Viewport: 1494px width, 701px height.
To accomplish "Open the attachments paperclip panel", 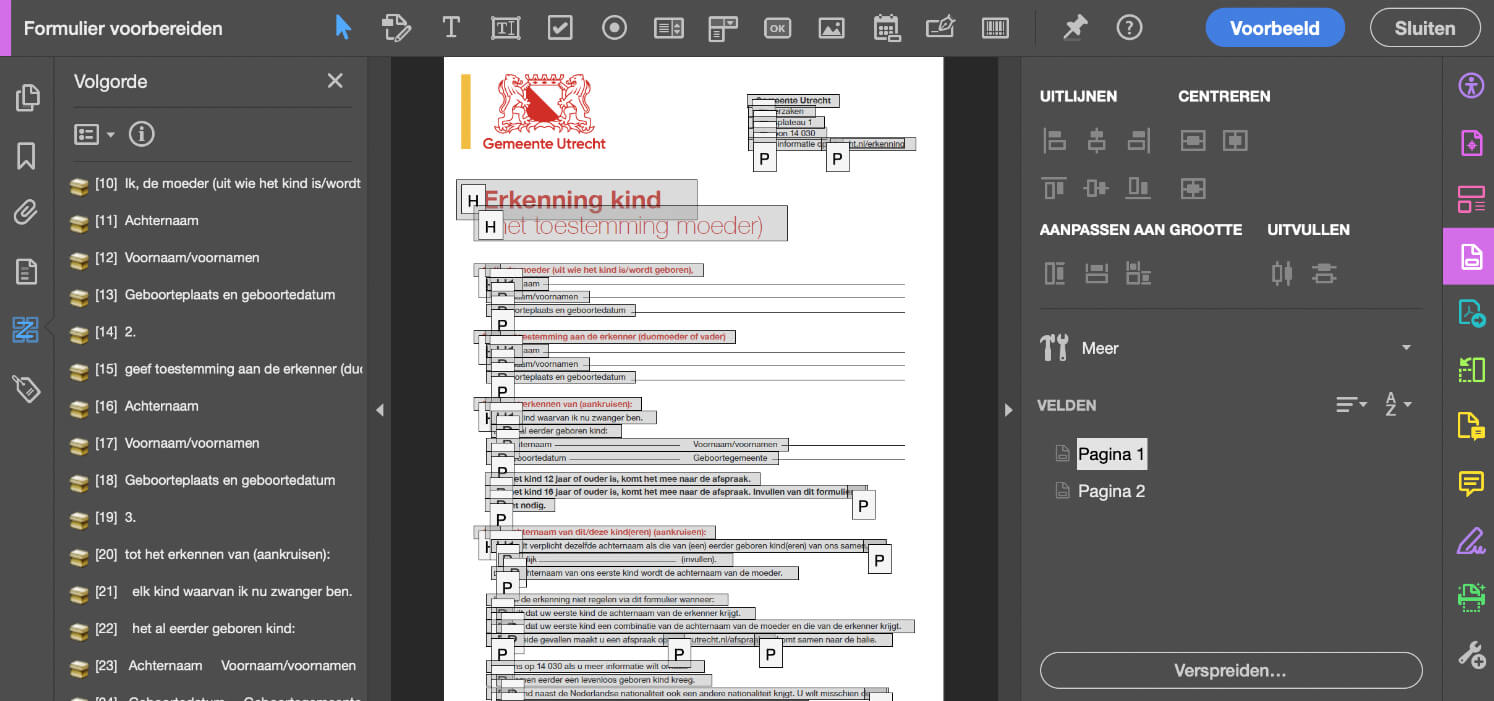I will coord(26,213).
